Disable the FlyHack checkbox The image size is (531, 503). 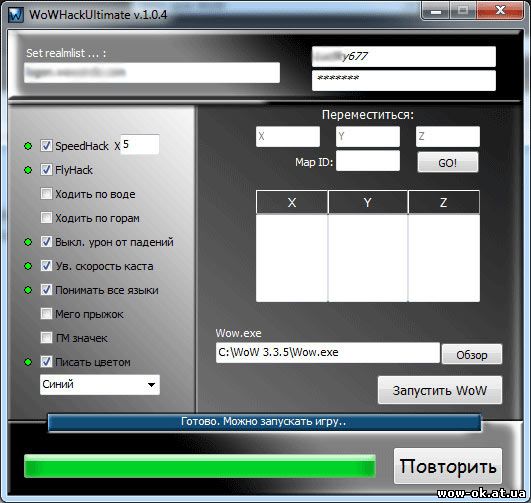(x=46, y=170)
